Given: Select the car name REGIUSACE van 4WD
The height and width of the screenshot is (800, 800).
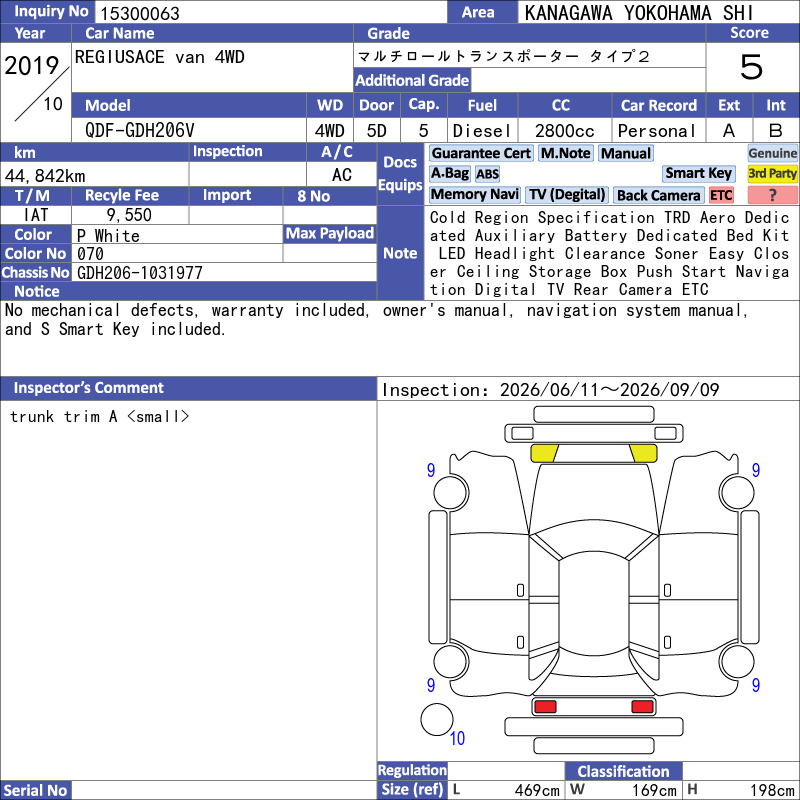Looking at the screenshot, I should (159, 57).
